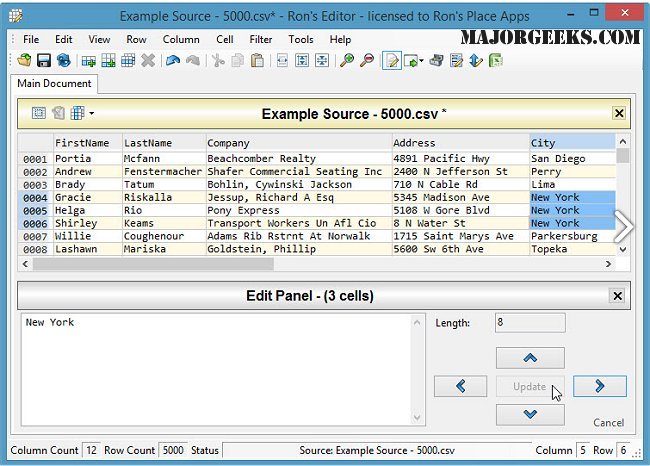This screenshot has height=466, width=650.
Task: Click the zoom out magnifier icon
Action: tap(367, 61)
